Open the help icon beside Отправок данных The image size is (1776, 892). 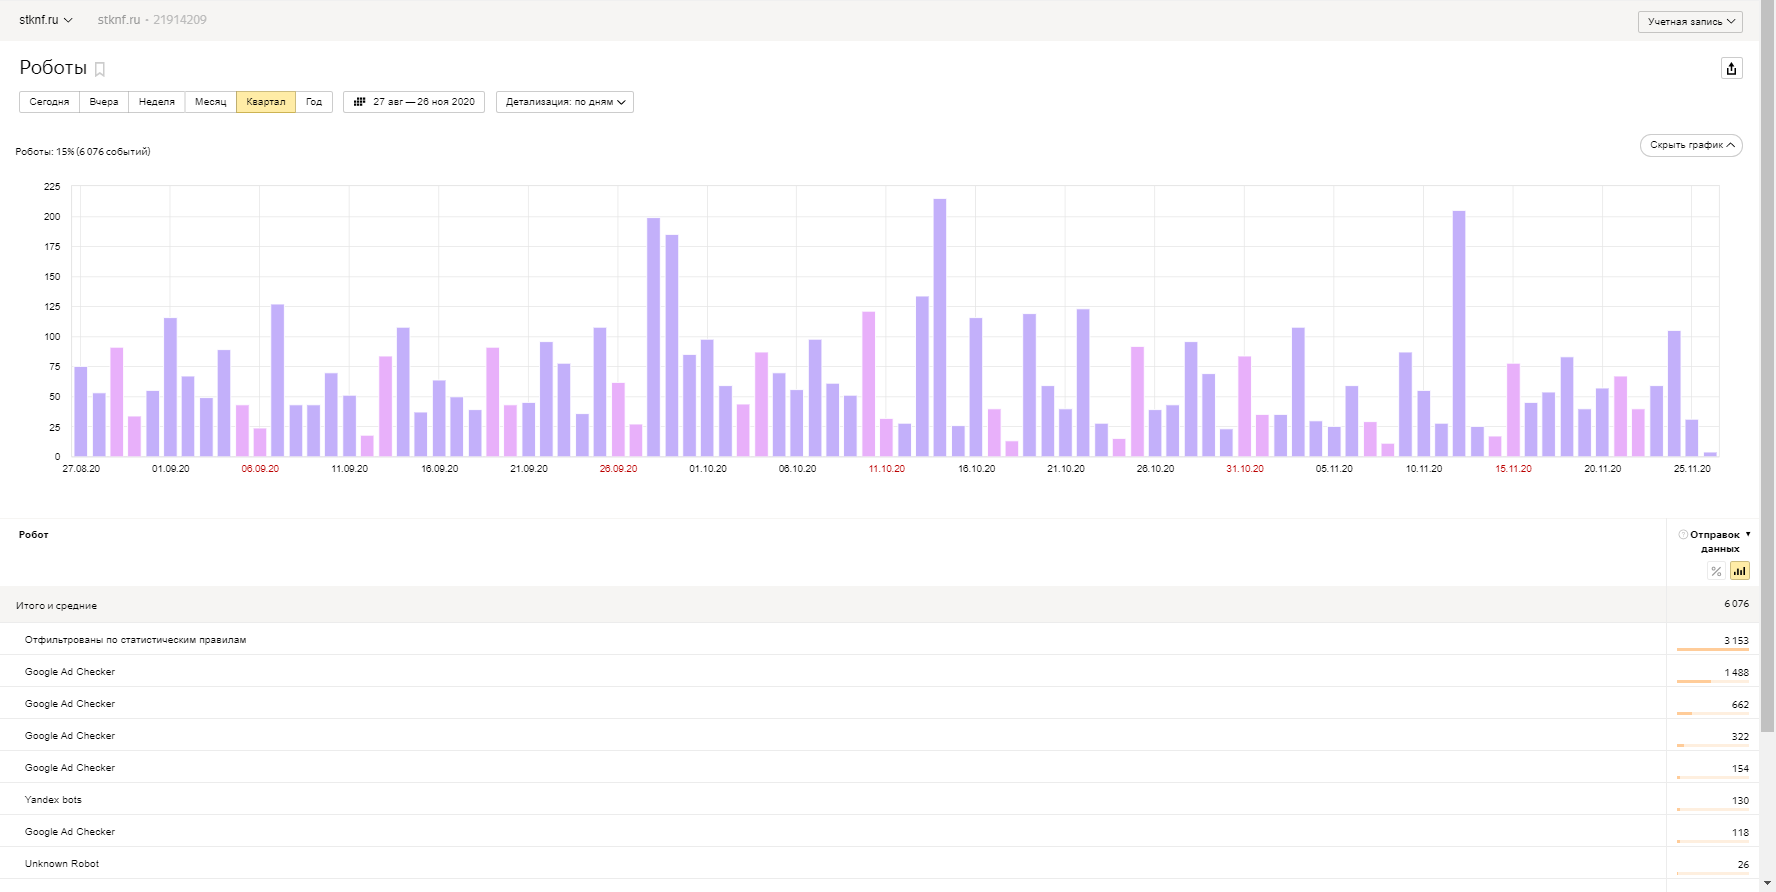(x=1683, y=534)
